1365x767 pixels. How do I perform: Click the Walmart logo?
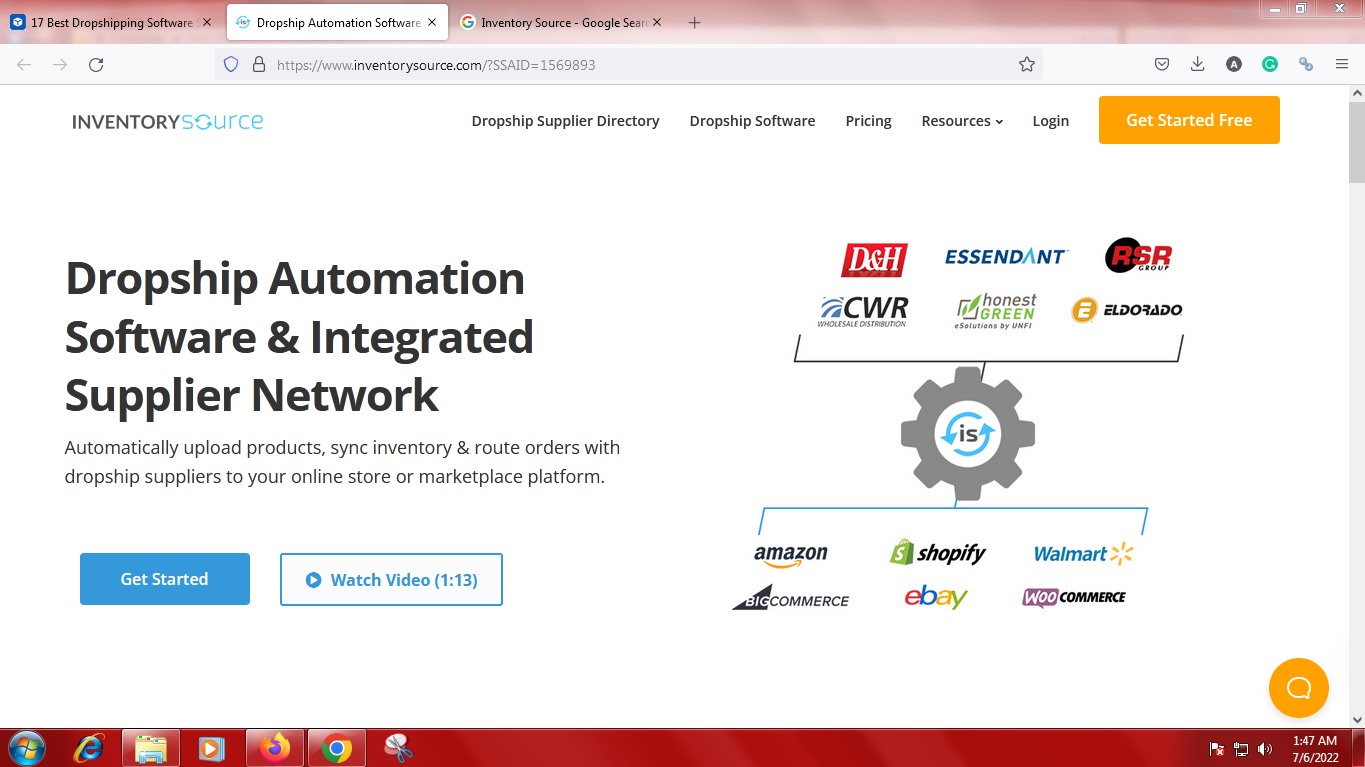1083,553
